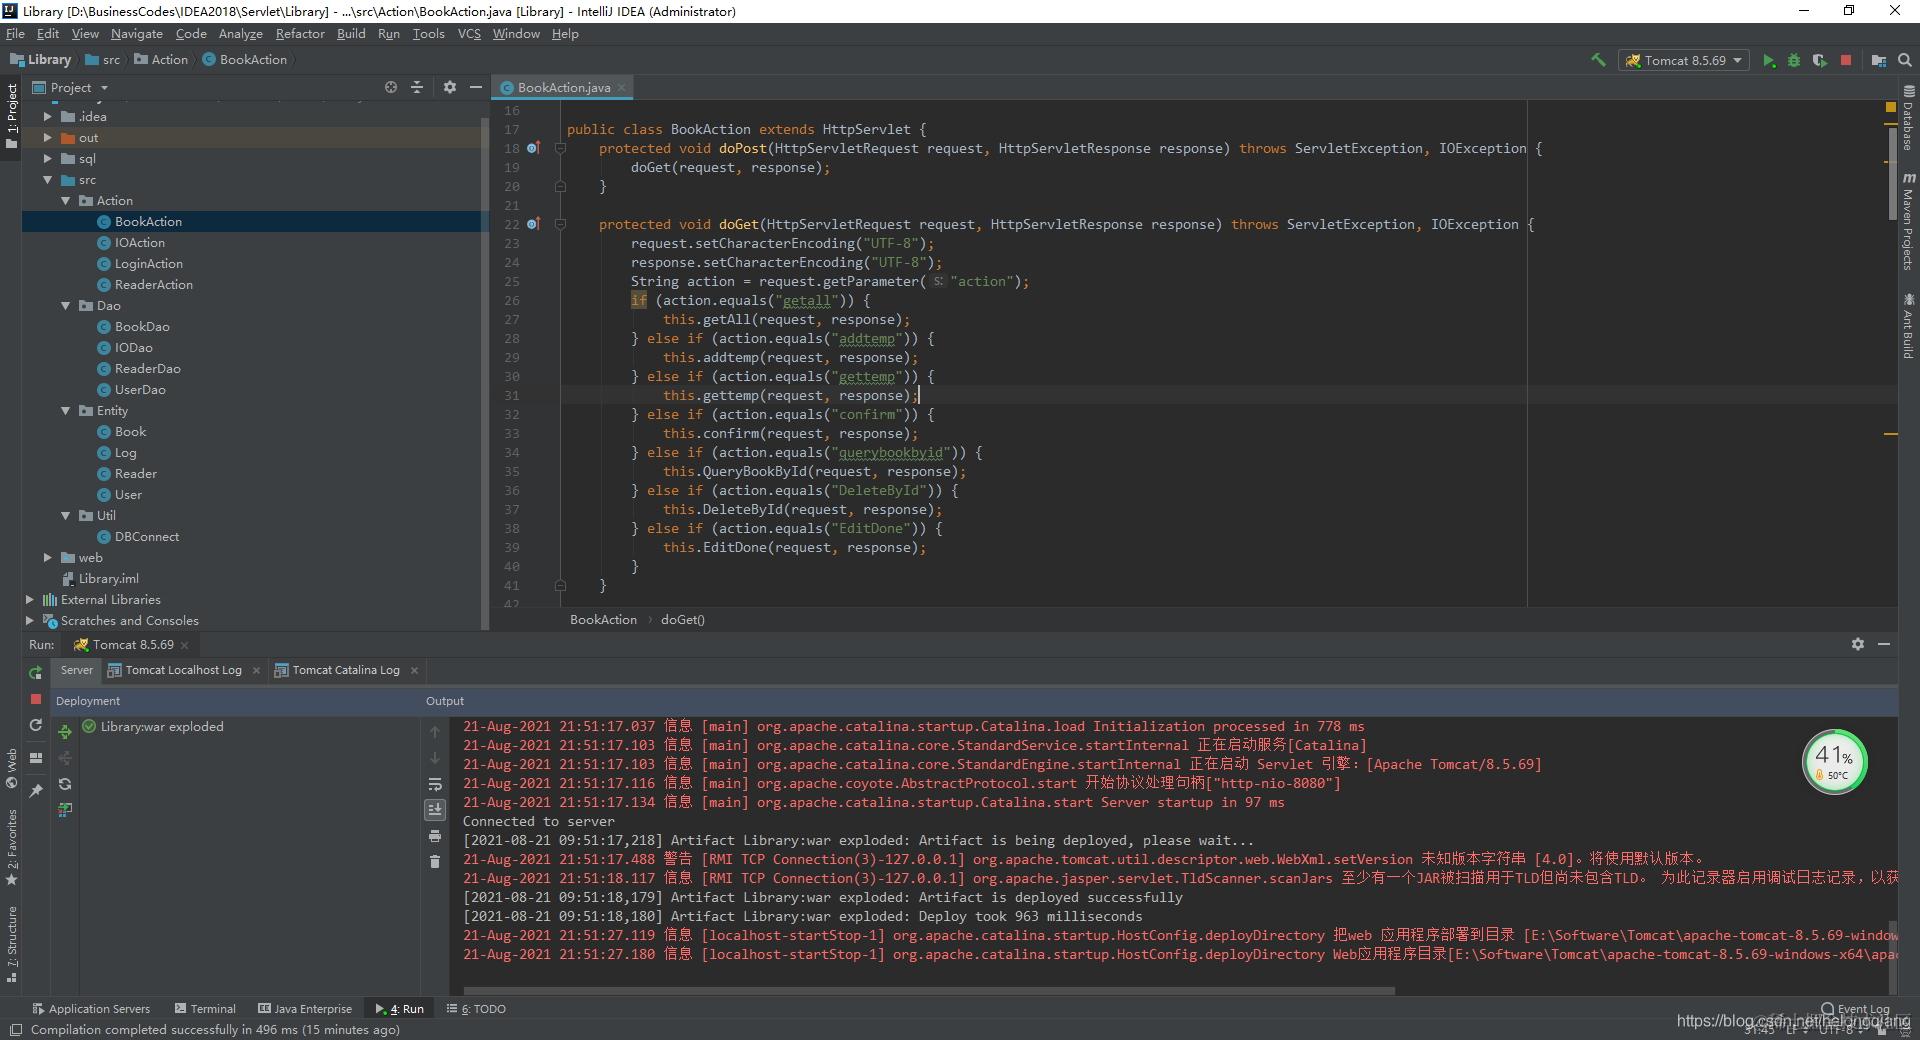The height and width of the screenshot is (1040, 1920).
Task: Toggle the Web tool window
Action: click(x=12, y=768)
